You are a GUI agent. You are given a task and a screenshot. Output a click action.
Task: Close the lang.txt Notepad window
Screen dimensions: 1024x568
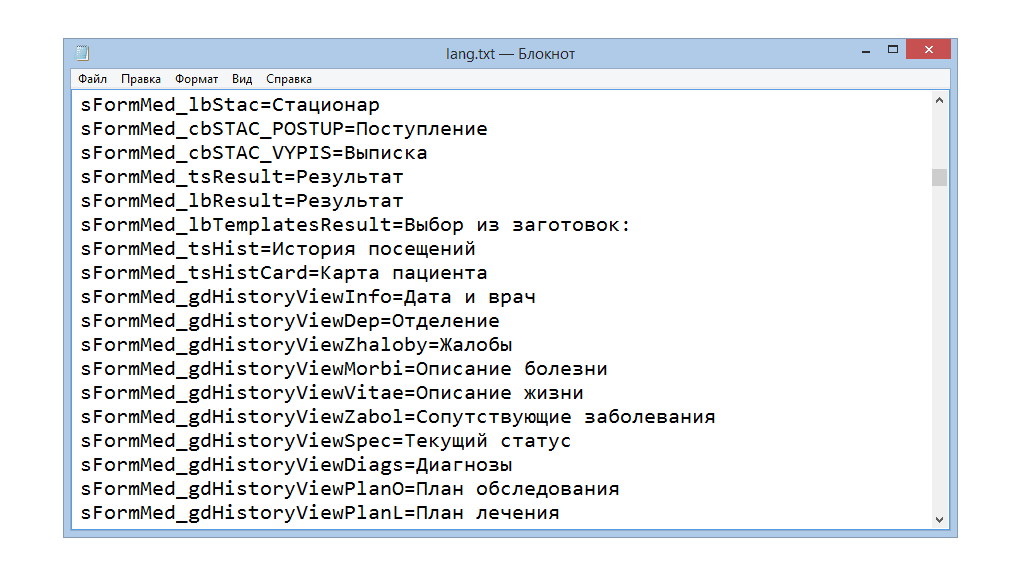pos(929,50)
